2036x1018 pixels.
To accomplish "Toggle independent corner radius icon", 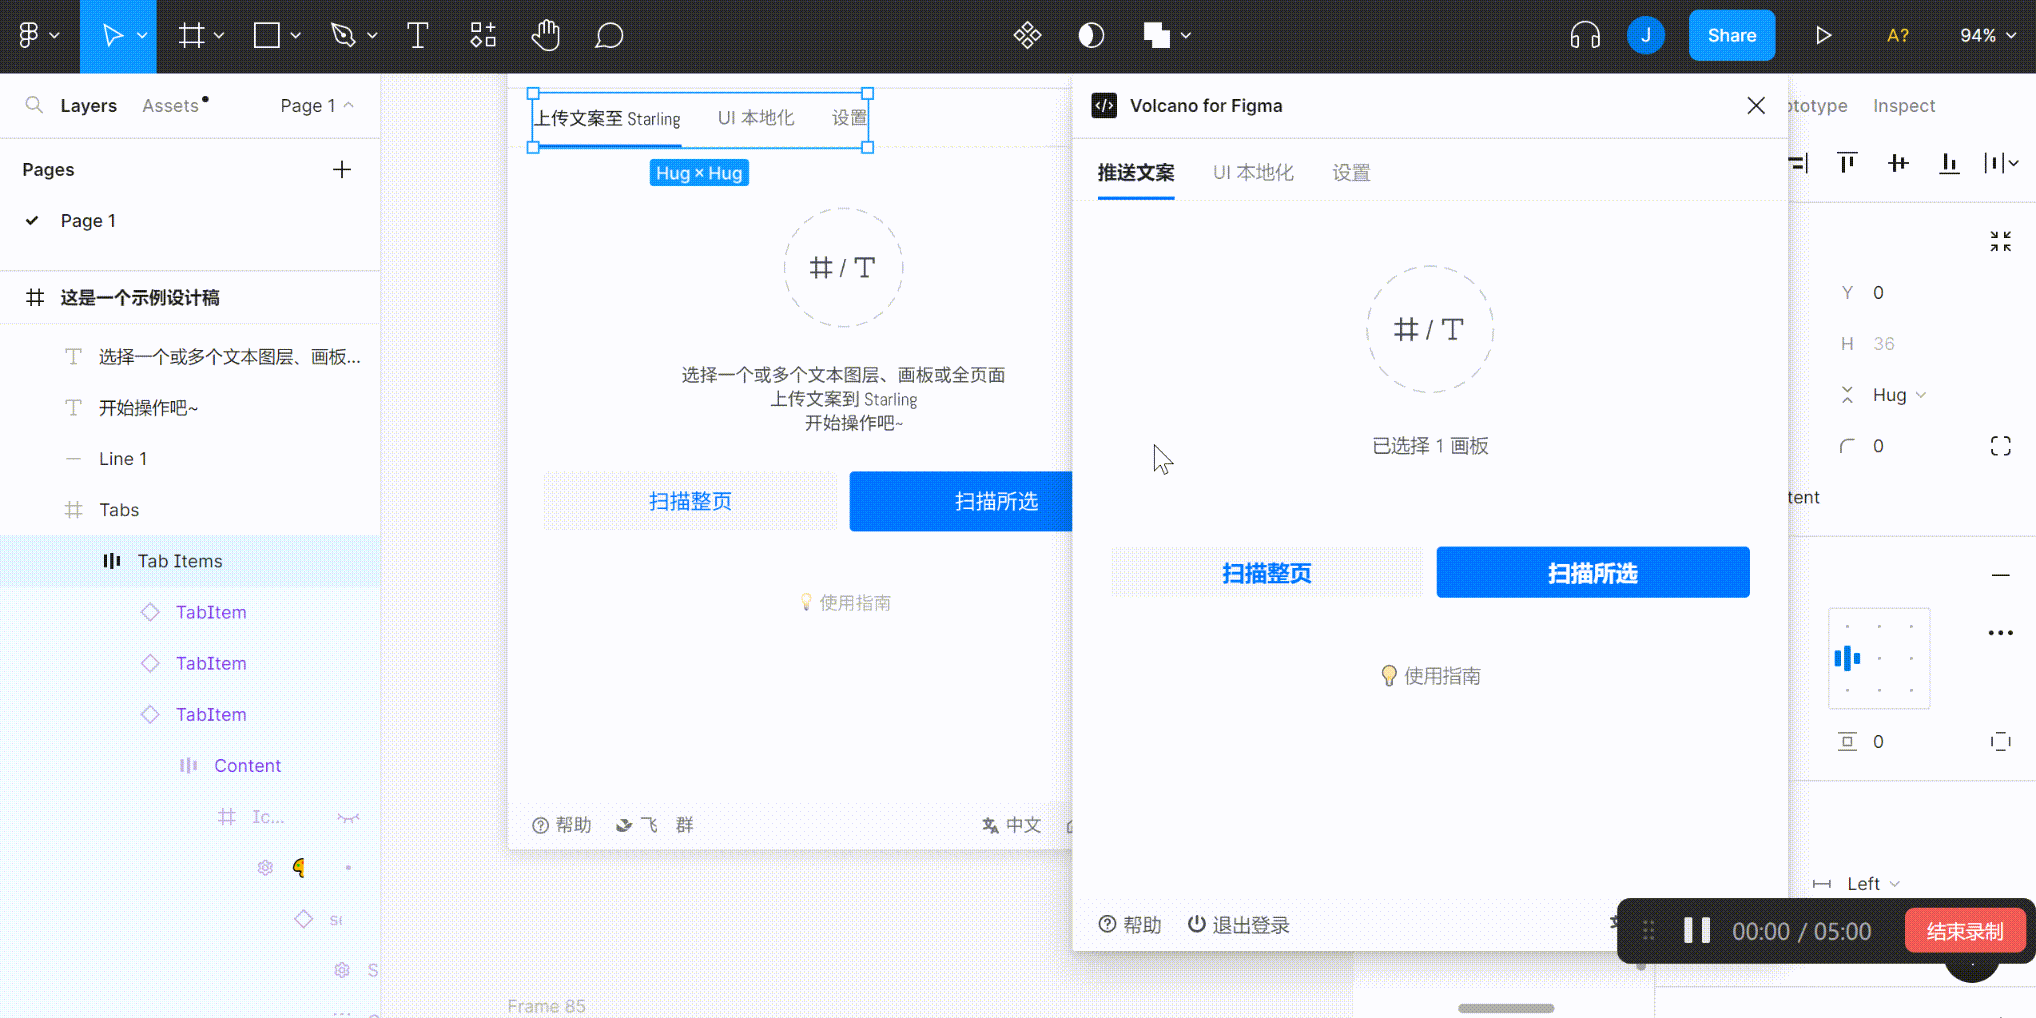I will 2000,446.
